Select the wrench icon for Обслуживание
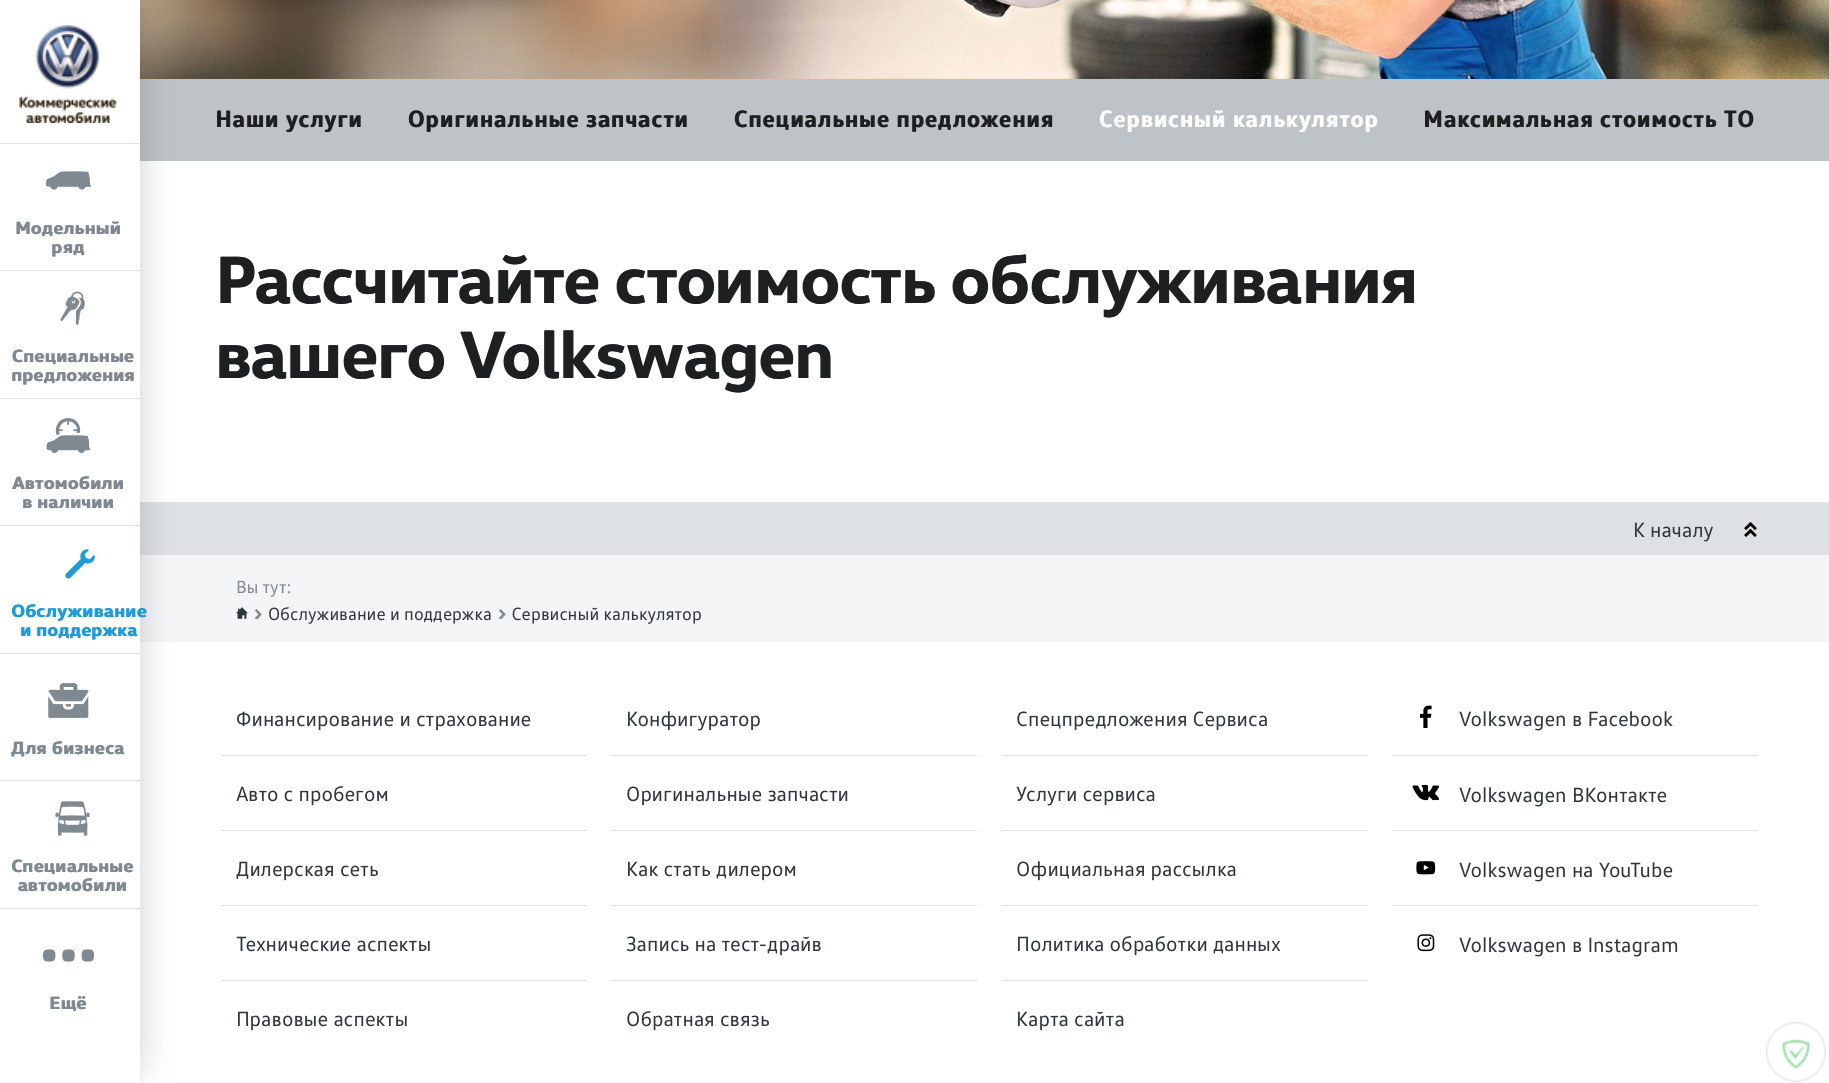1829x1083 pixels. pyautogui.click(x=79, y=564)
